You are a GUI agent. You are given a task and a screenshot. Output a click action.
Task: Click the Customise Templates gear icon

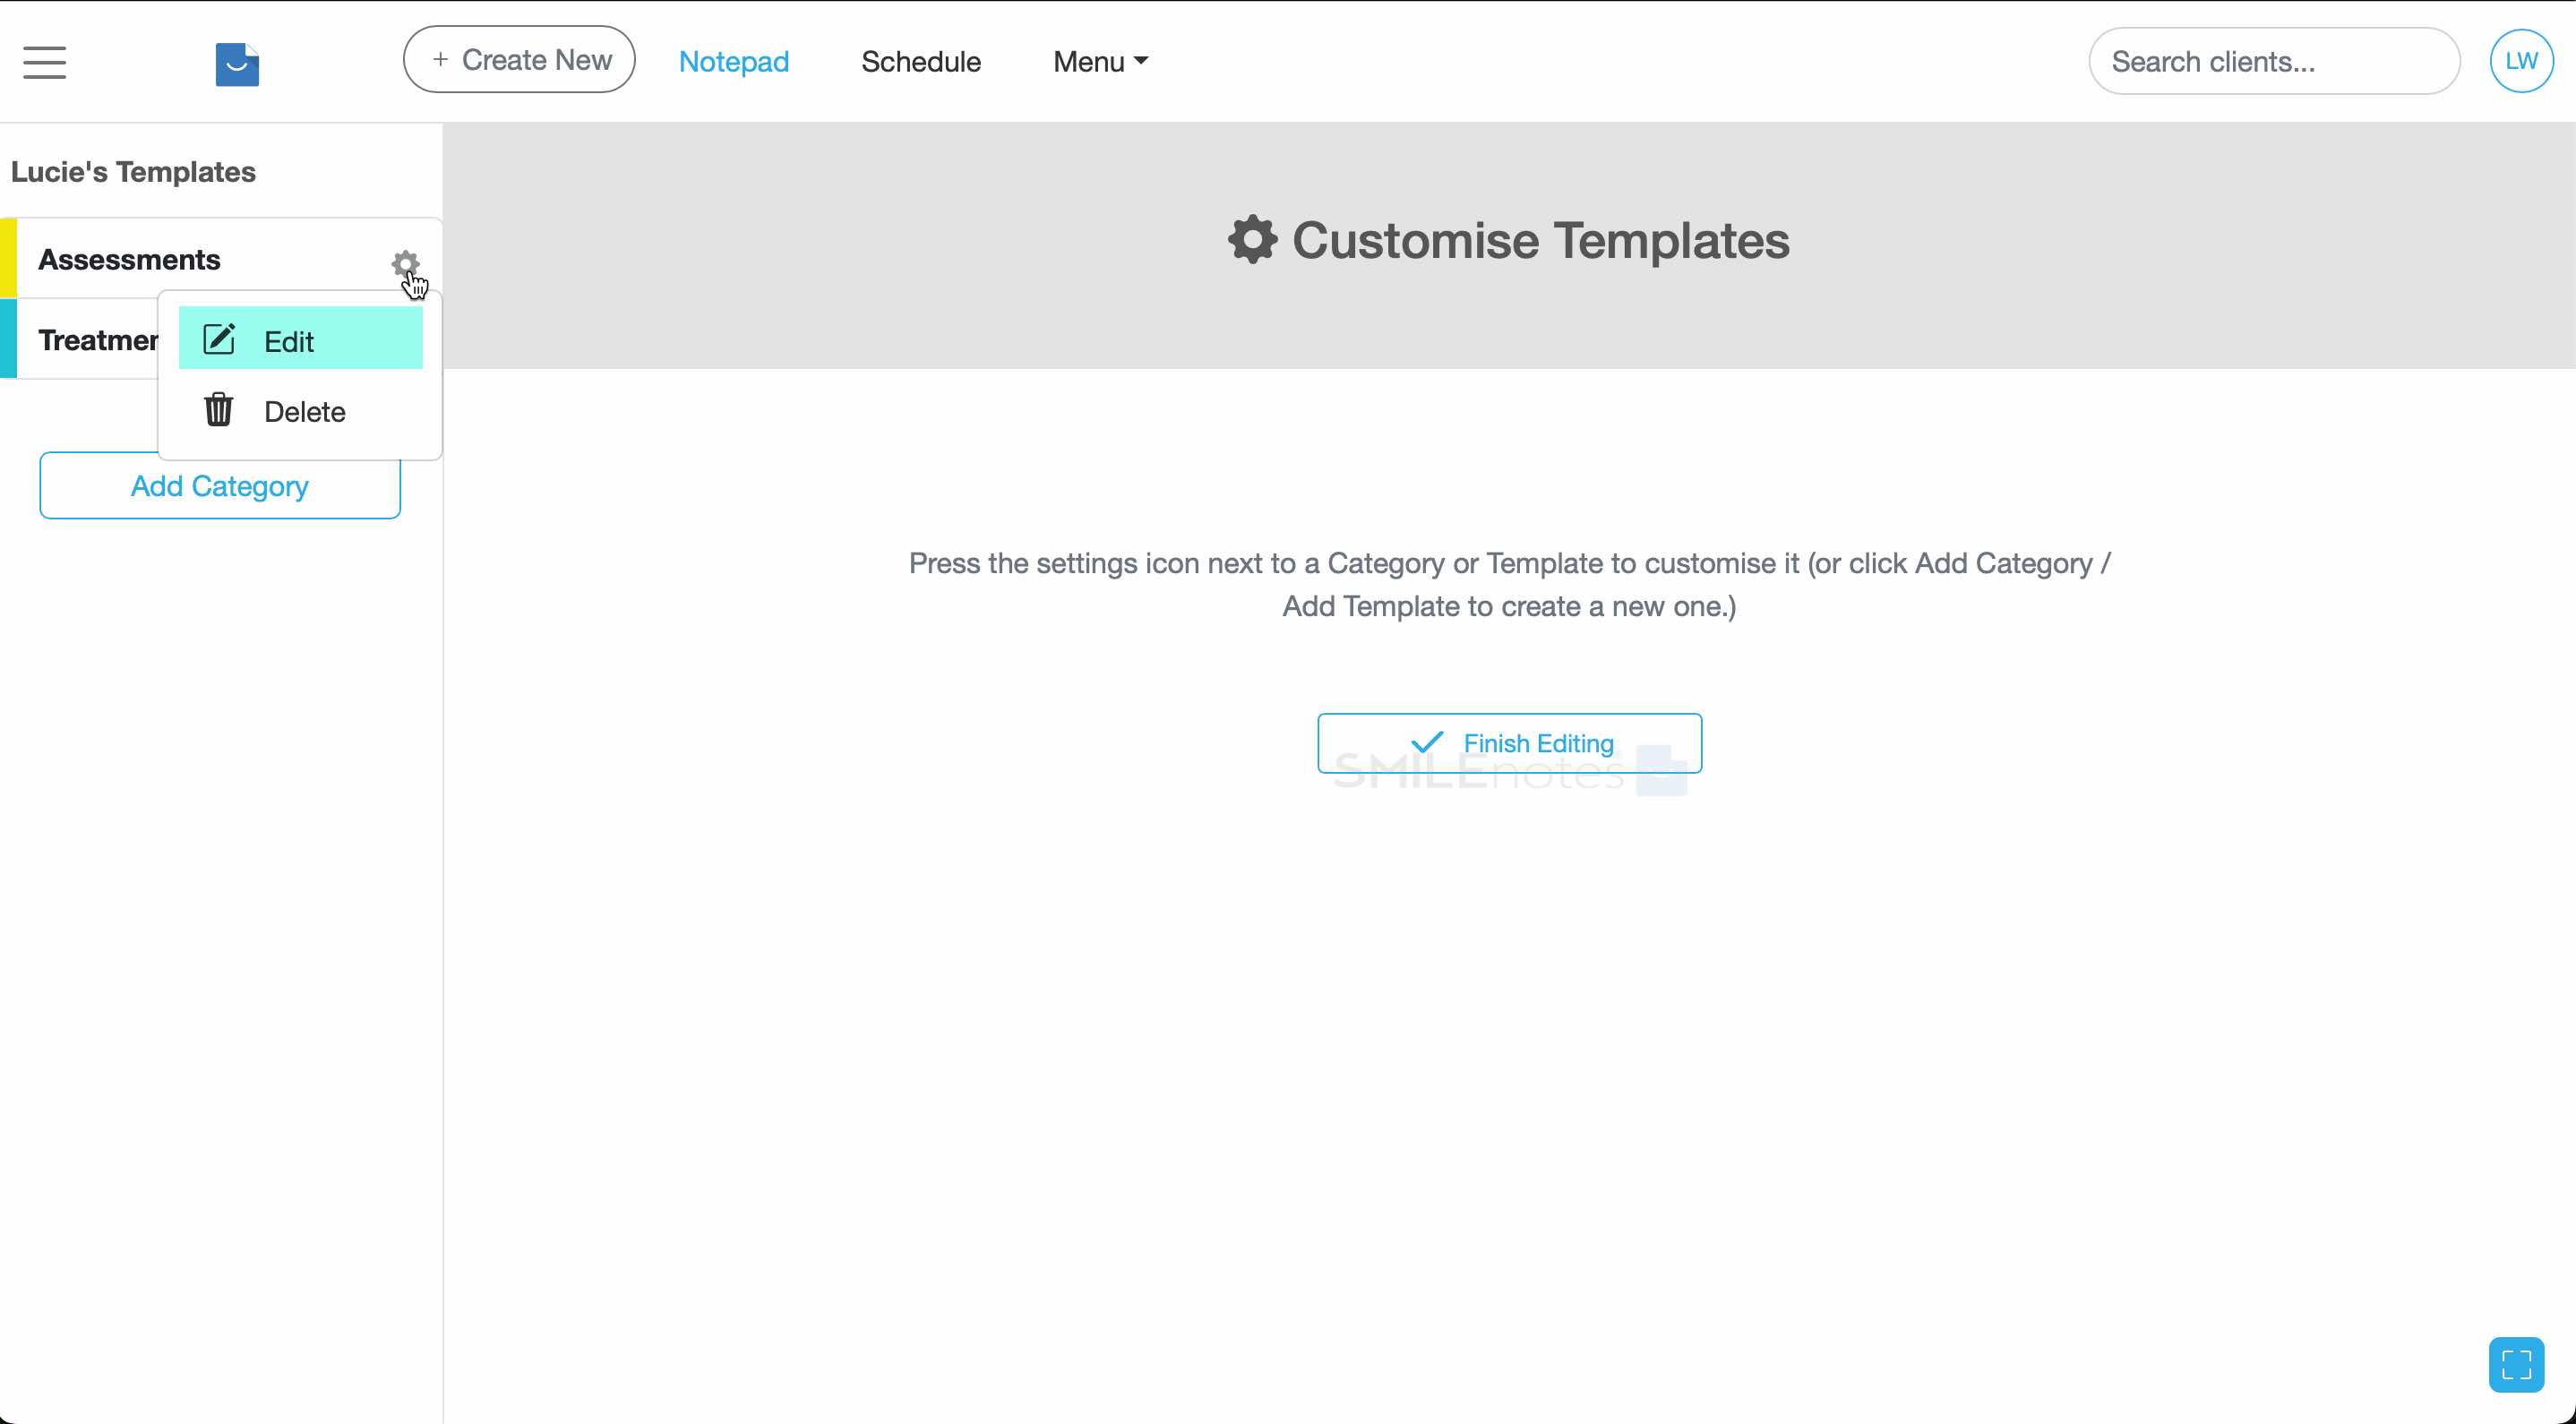pyautogui.click(x=1252, y=240)
